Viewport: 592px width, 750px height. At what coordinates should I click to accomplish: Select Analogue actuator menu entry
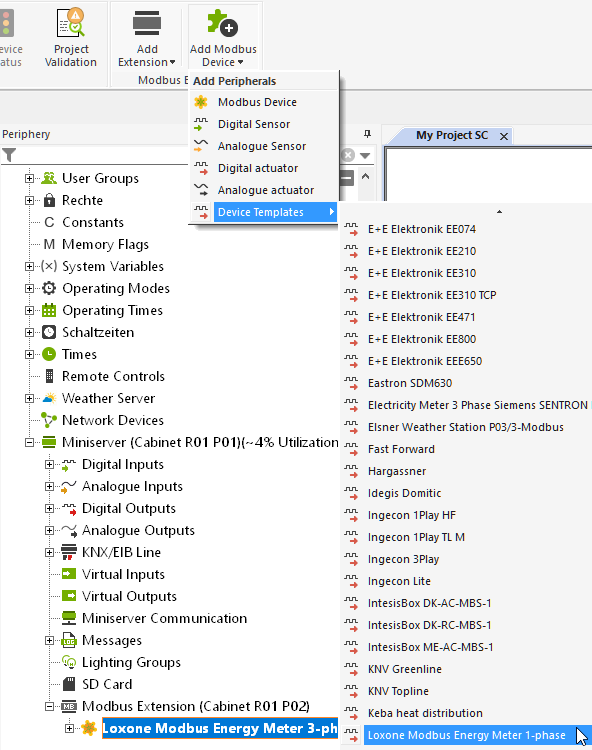click(263, 190)
